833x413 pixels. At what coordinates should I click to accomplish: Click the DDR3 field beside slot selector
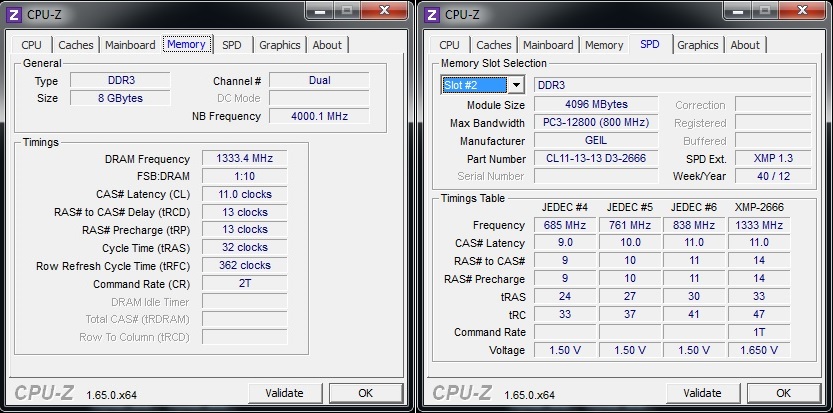pyautogui.click(x=673, y=85)
